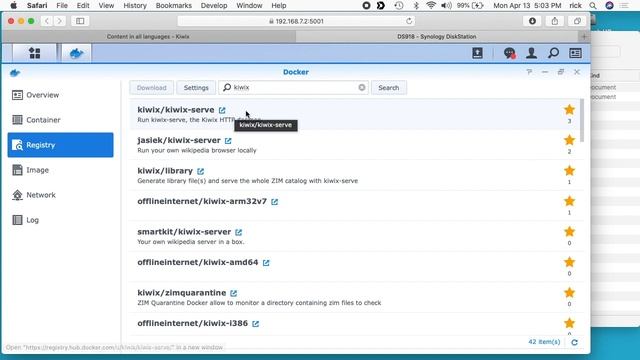640x360 pixels.
Task: Open Wi-Fi status menu
Action: coord(431,6)
